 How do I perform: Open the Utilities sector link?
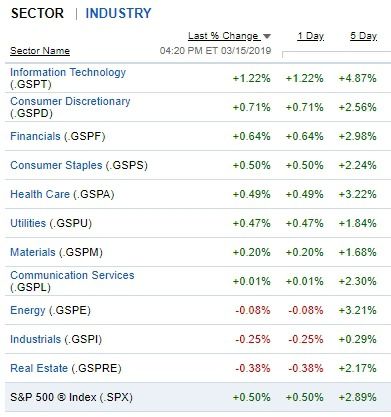(x=28, y=223)
